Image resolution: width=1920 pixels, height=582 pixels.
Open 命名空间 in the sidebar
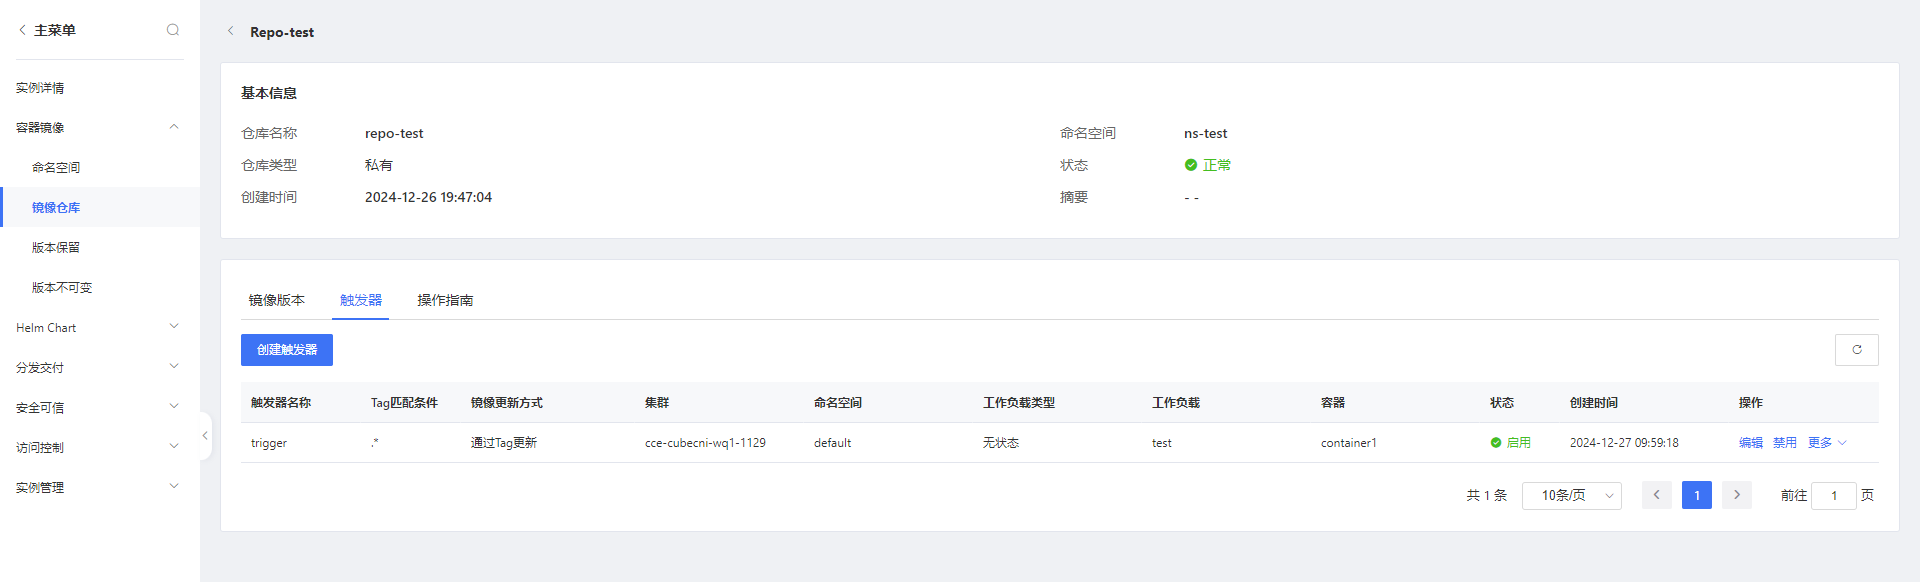coord(56,167)
